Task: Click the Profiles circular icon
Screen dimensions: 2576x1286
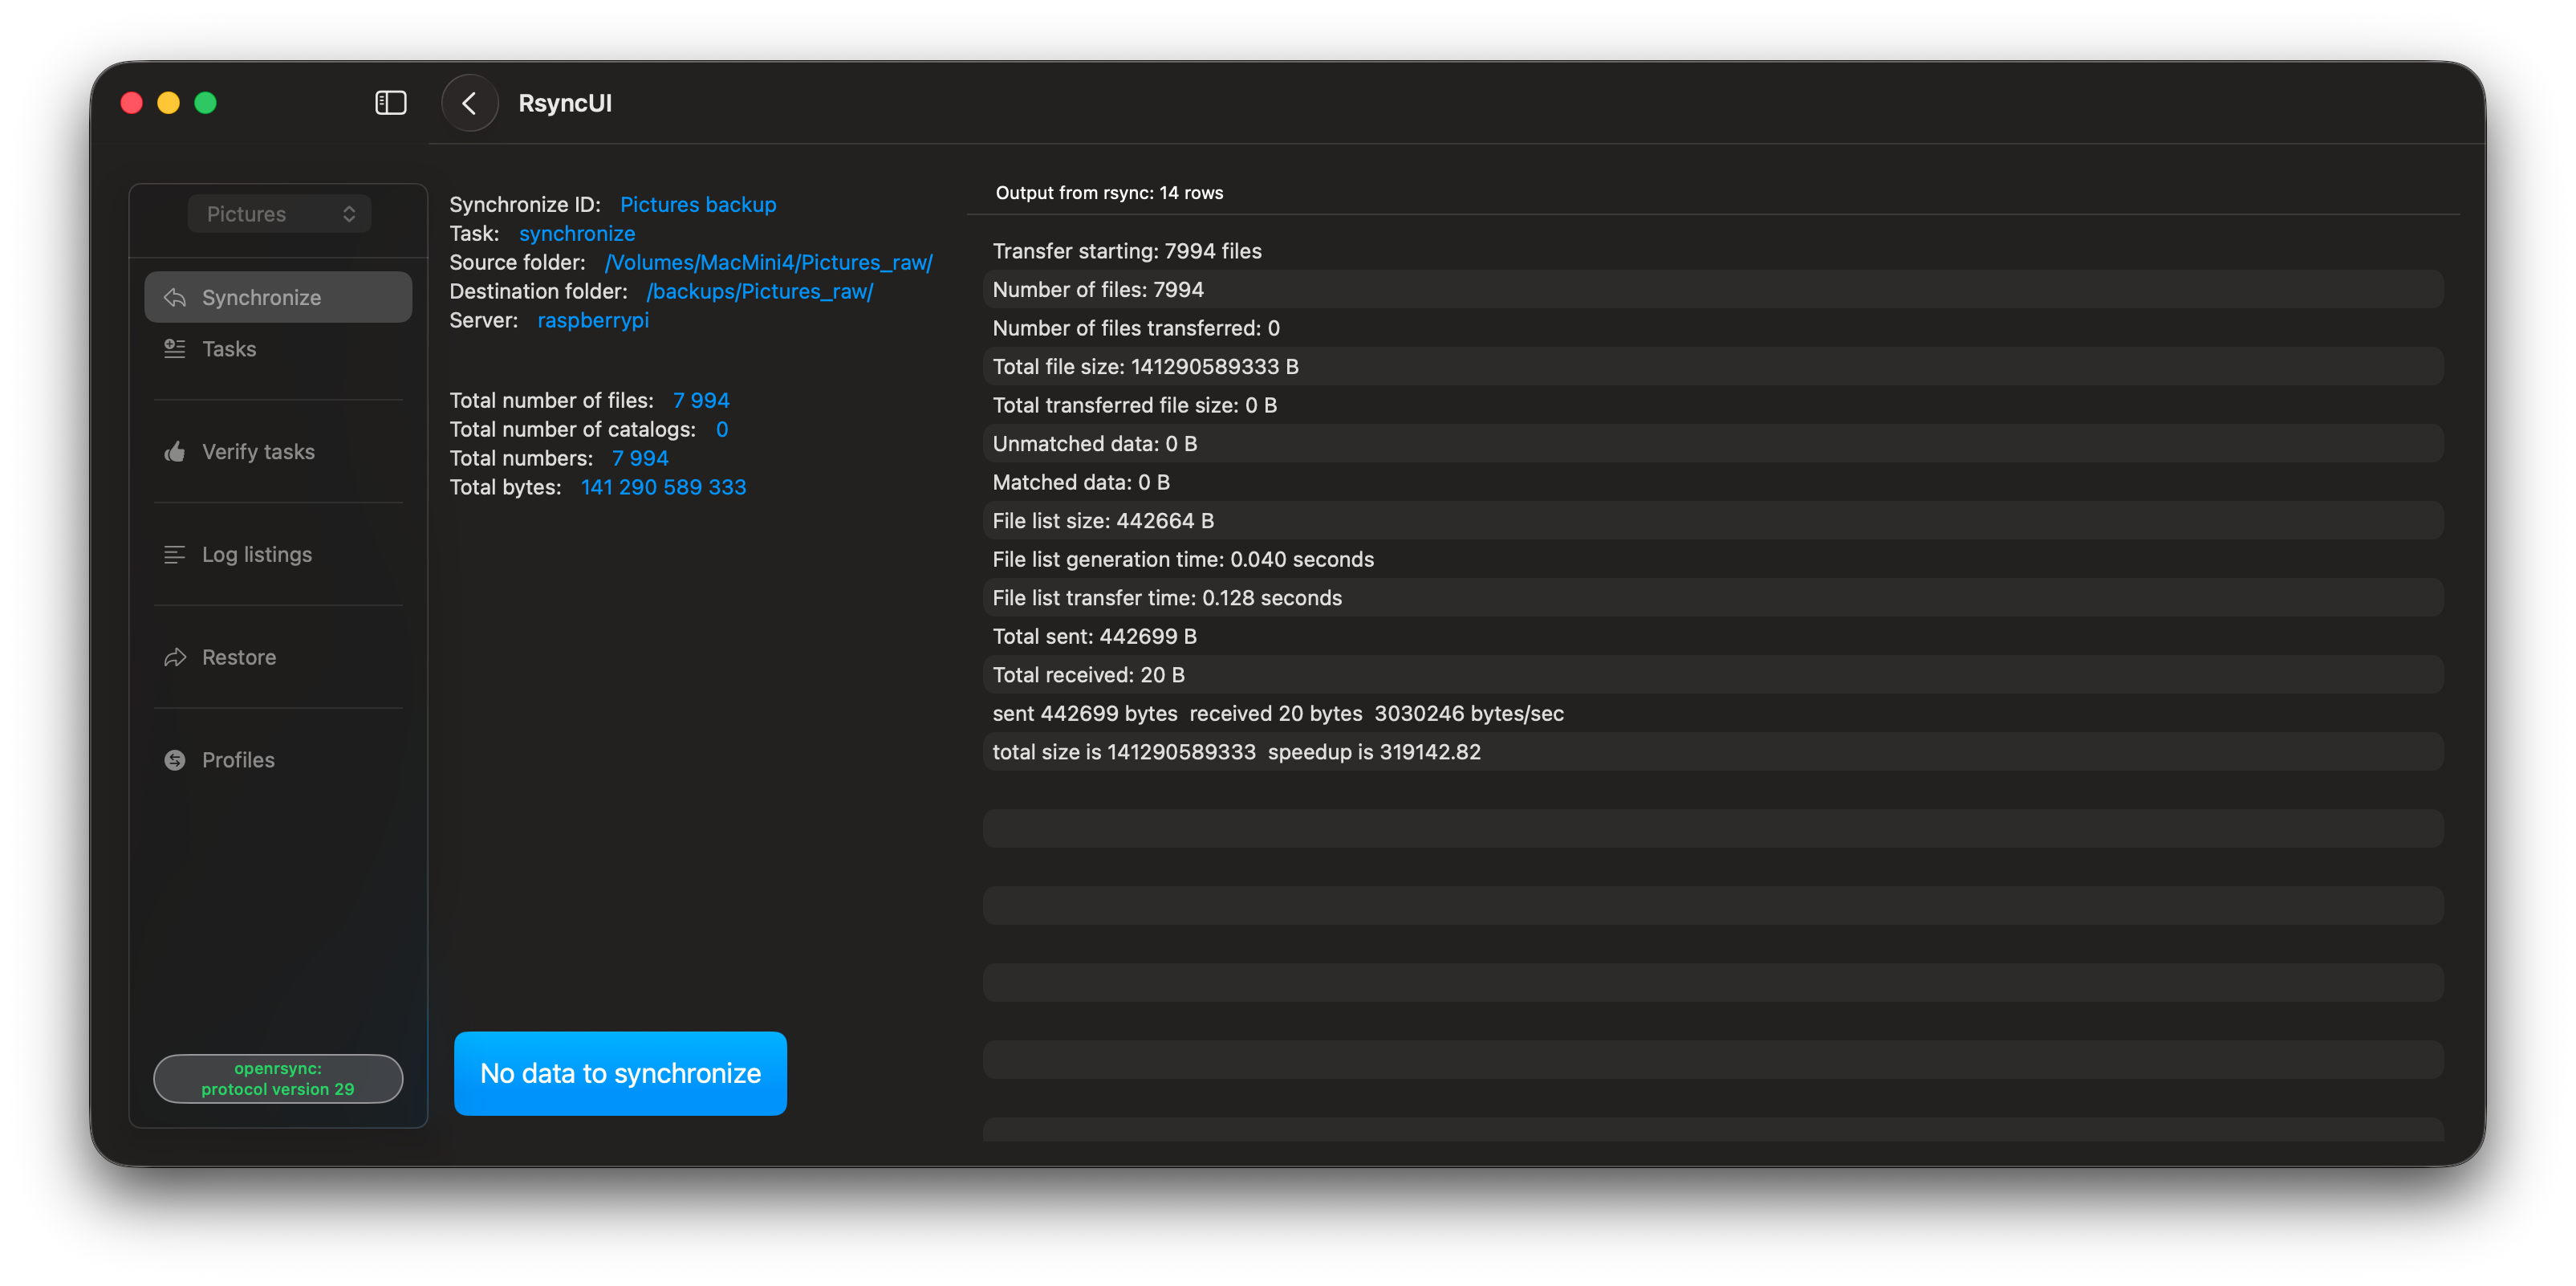Action: (x=175, y=760)
